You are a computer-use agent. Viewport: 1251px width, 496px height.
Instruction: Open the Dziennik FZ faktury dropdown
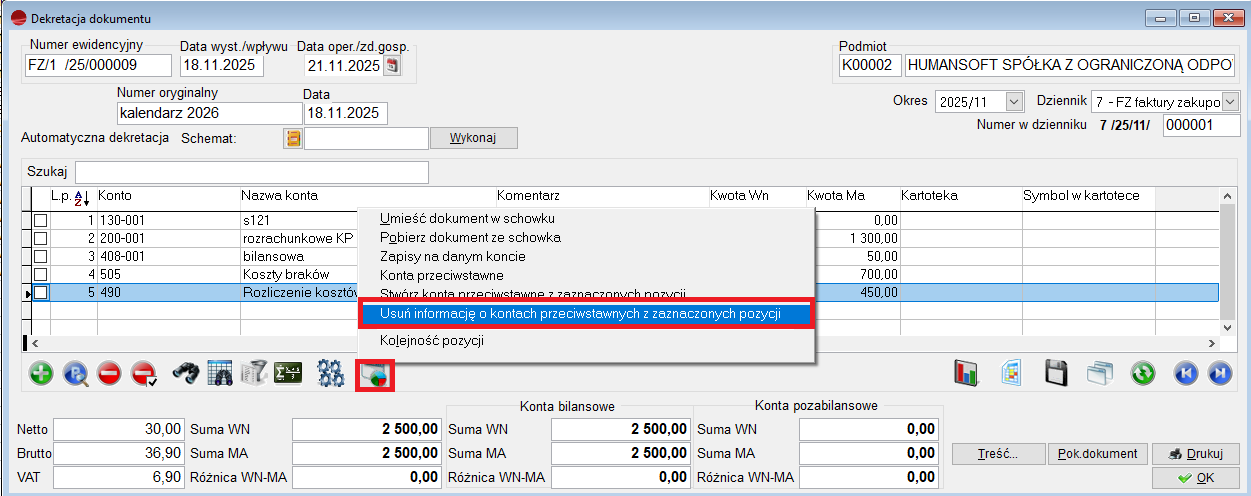[x=1230, y=102]
